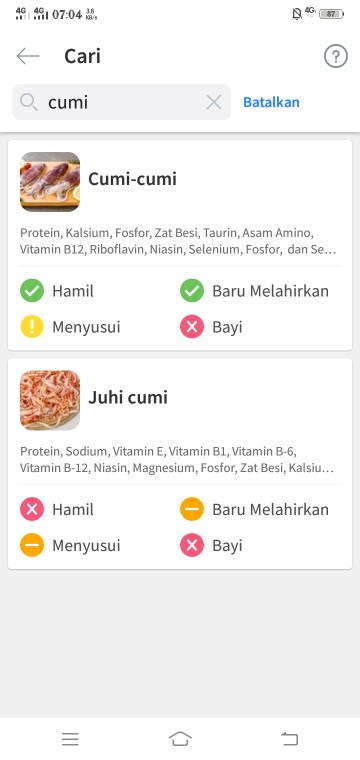
Task: Tap green check icon beside Hamil
Action: click(32, 291)
